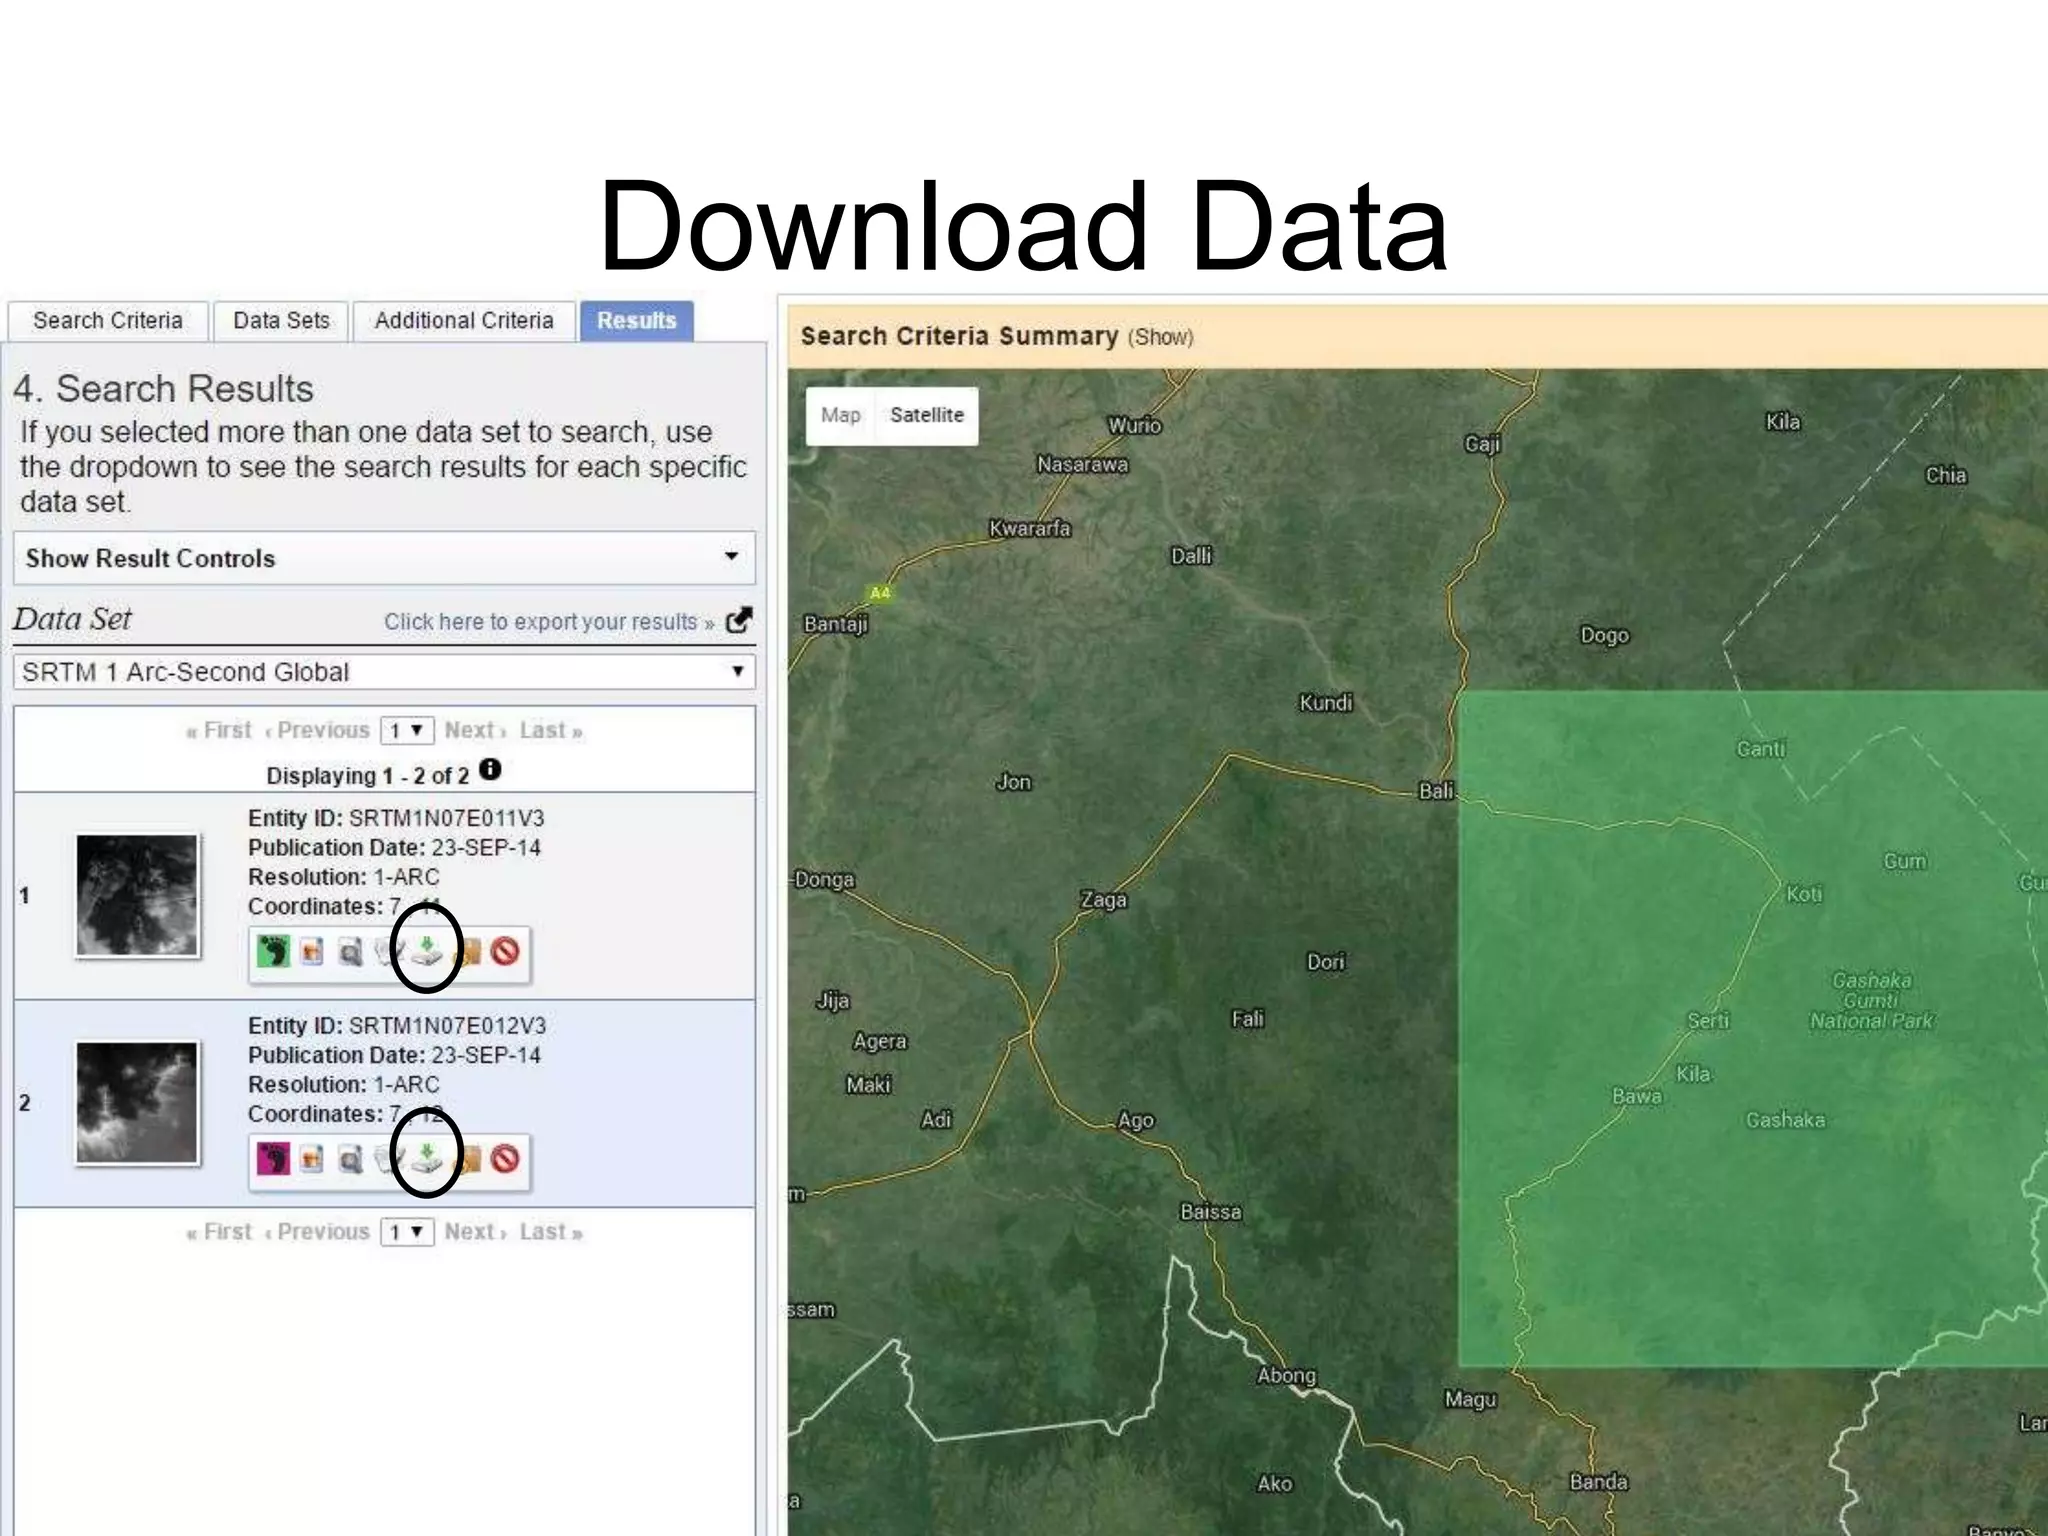Open thumbnail for result 1 SRTM1N07E011V3

coord(137,895)
